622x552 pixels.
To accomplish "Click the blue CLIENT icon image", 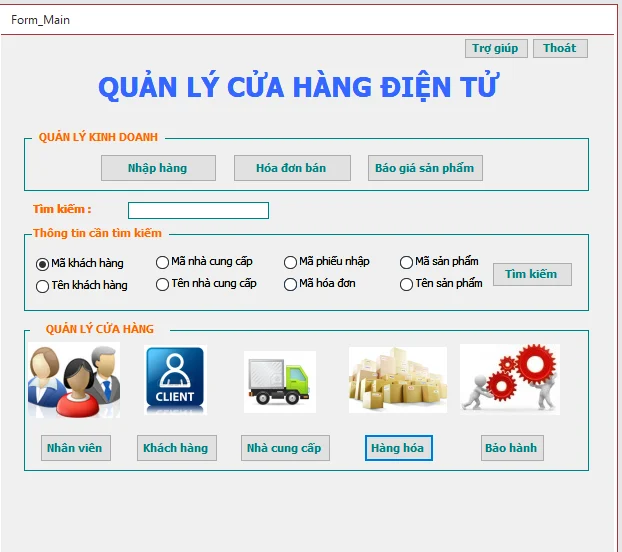I will 175,380.
